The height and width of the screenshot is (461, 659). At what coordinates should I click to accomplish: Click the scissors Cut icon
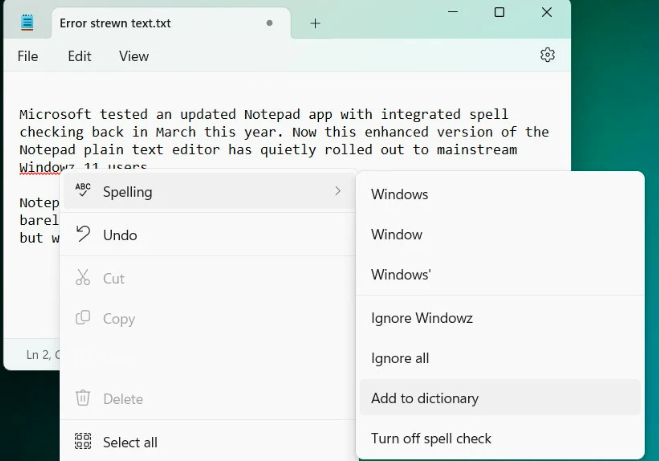83,277
